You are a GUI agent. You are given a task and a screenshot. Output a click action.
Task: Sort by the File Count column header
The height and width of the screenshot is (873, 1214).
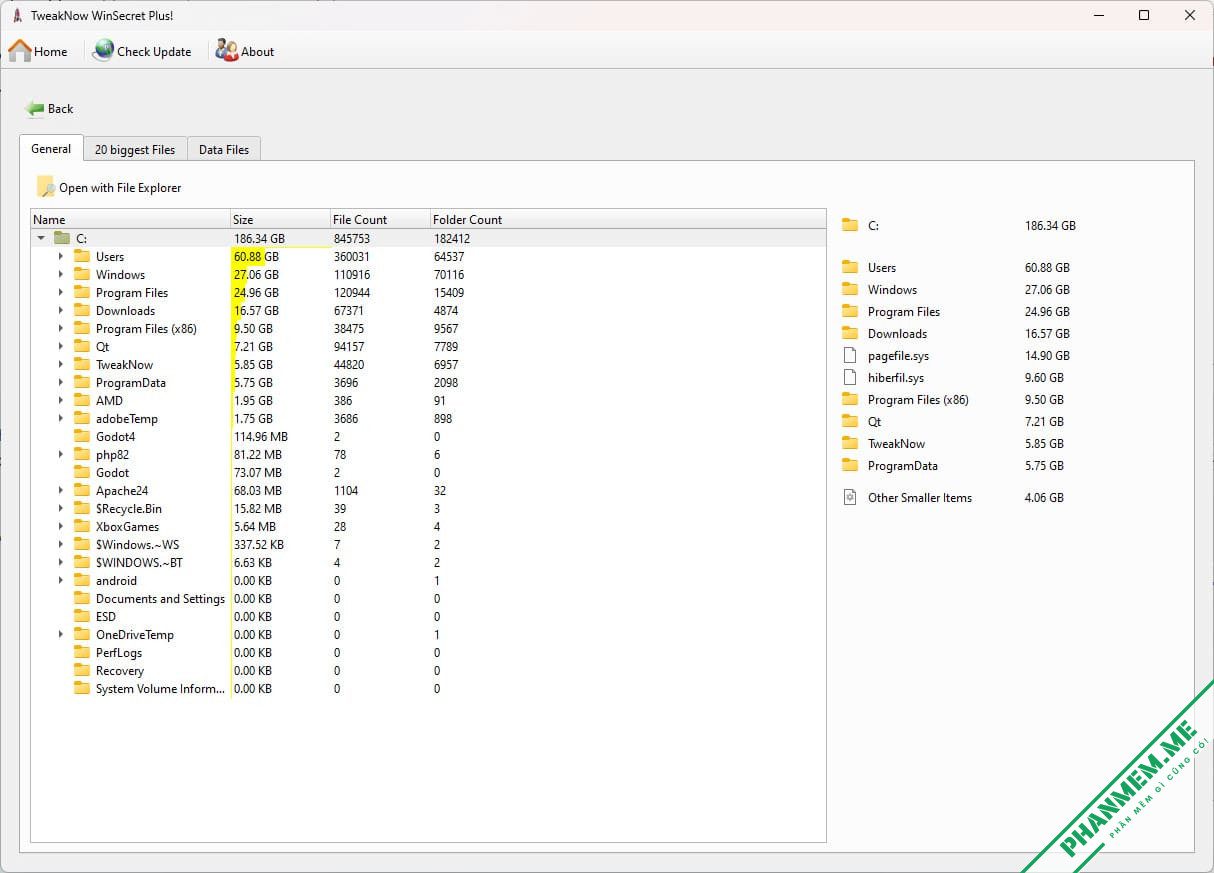coord(380,219)
